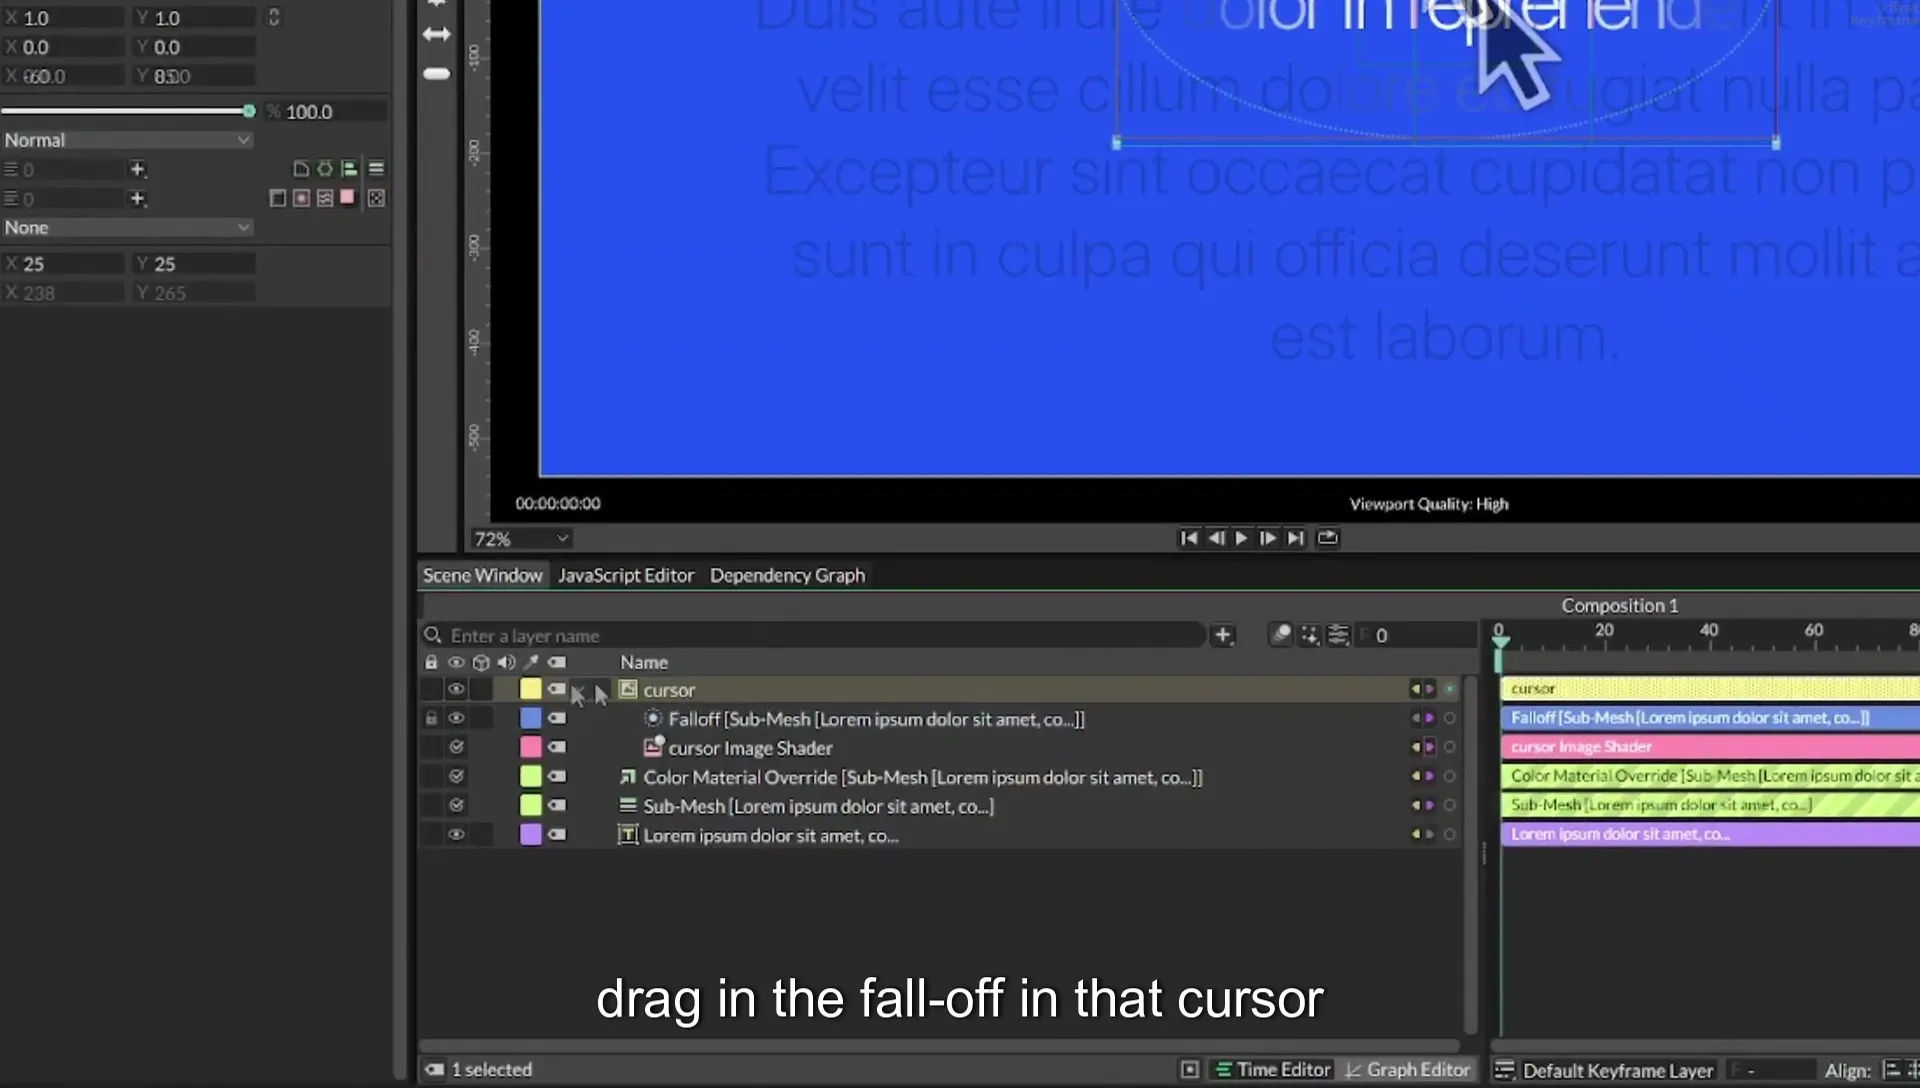The image size is (1920, 1088).
Task: Click the add layer plus button beside search
Action: [x=1222, y=635]
